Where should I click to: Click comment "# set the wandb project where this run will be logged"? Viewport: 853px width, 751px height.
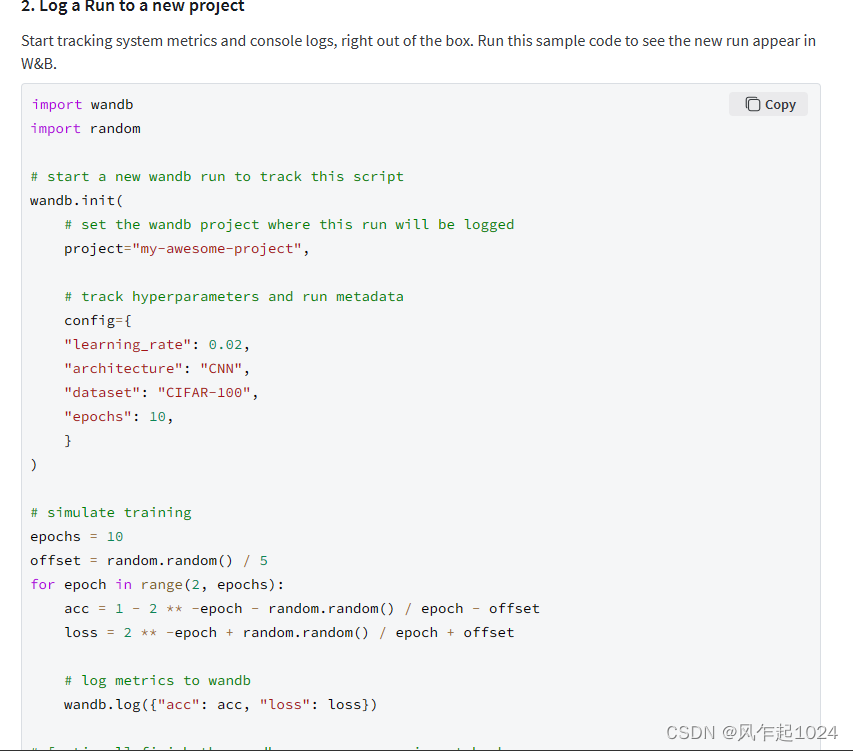click(x=289, y=225)
